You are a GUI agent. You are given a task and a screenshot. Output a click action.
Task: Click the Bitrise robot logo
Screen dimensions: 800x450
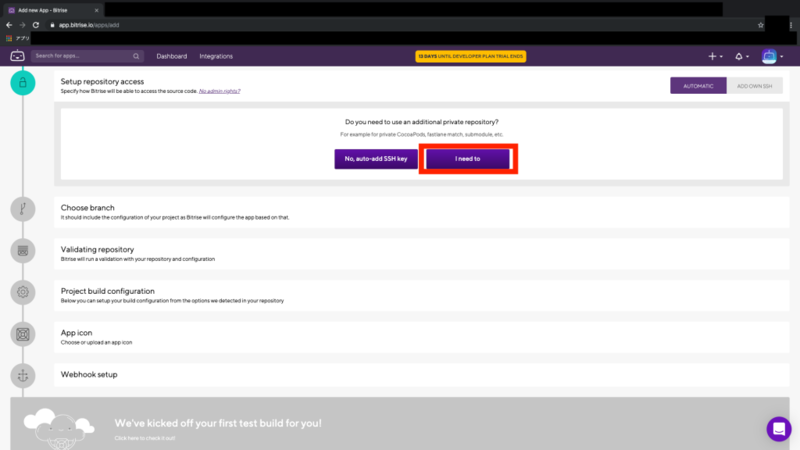17,56
